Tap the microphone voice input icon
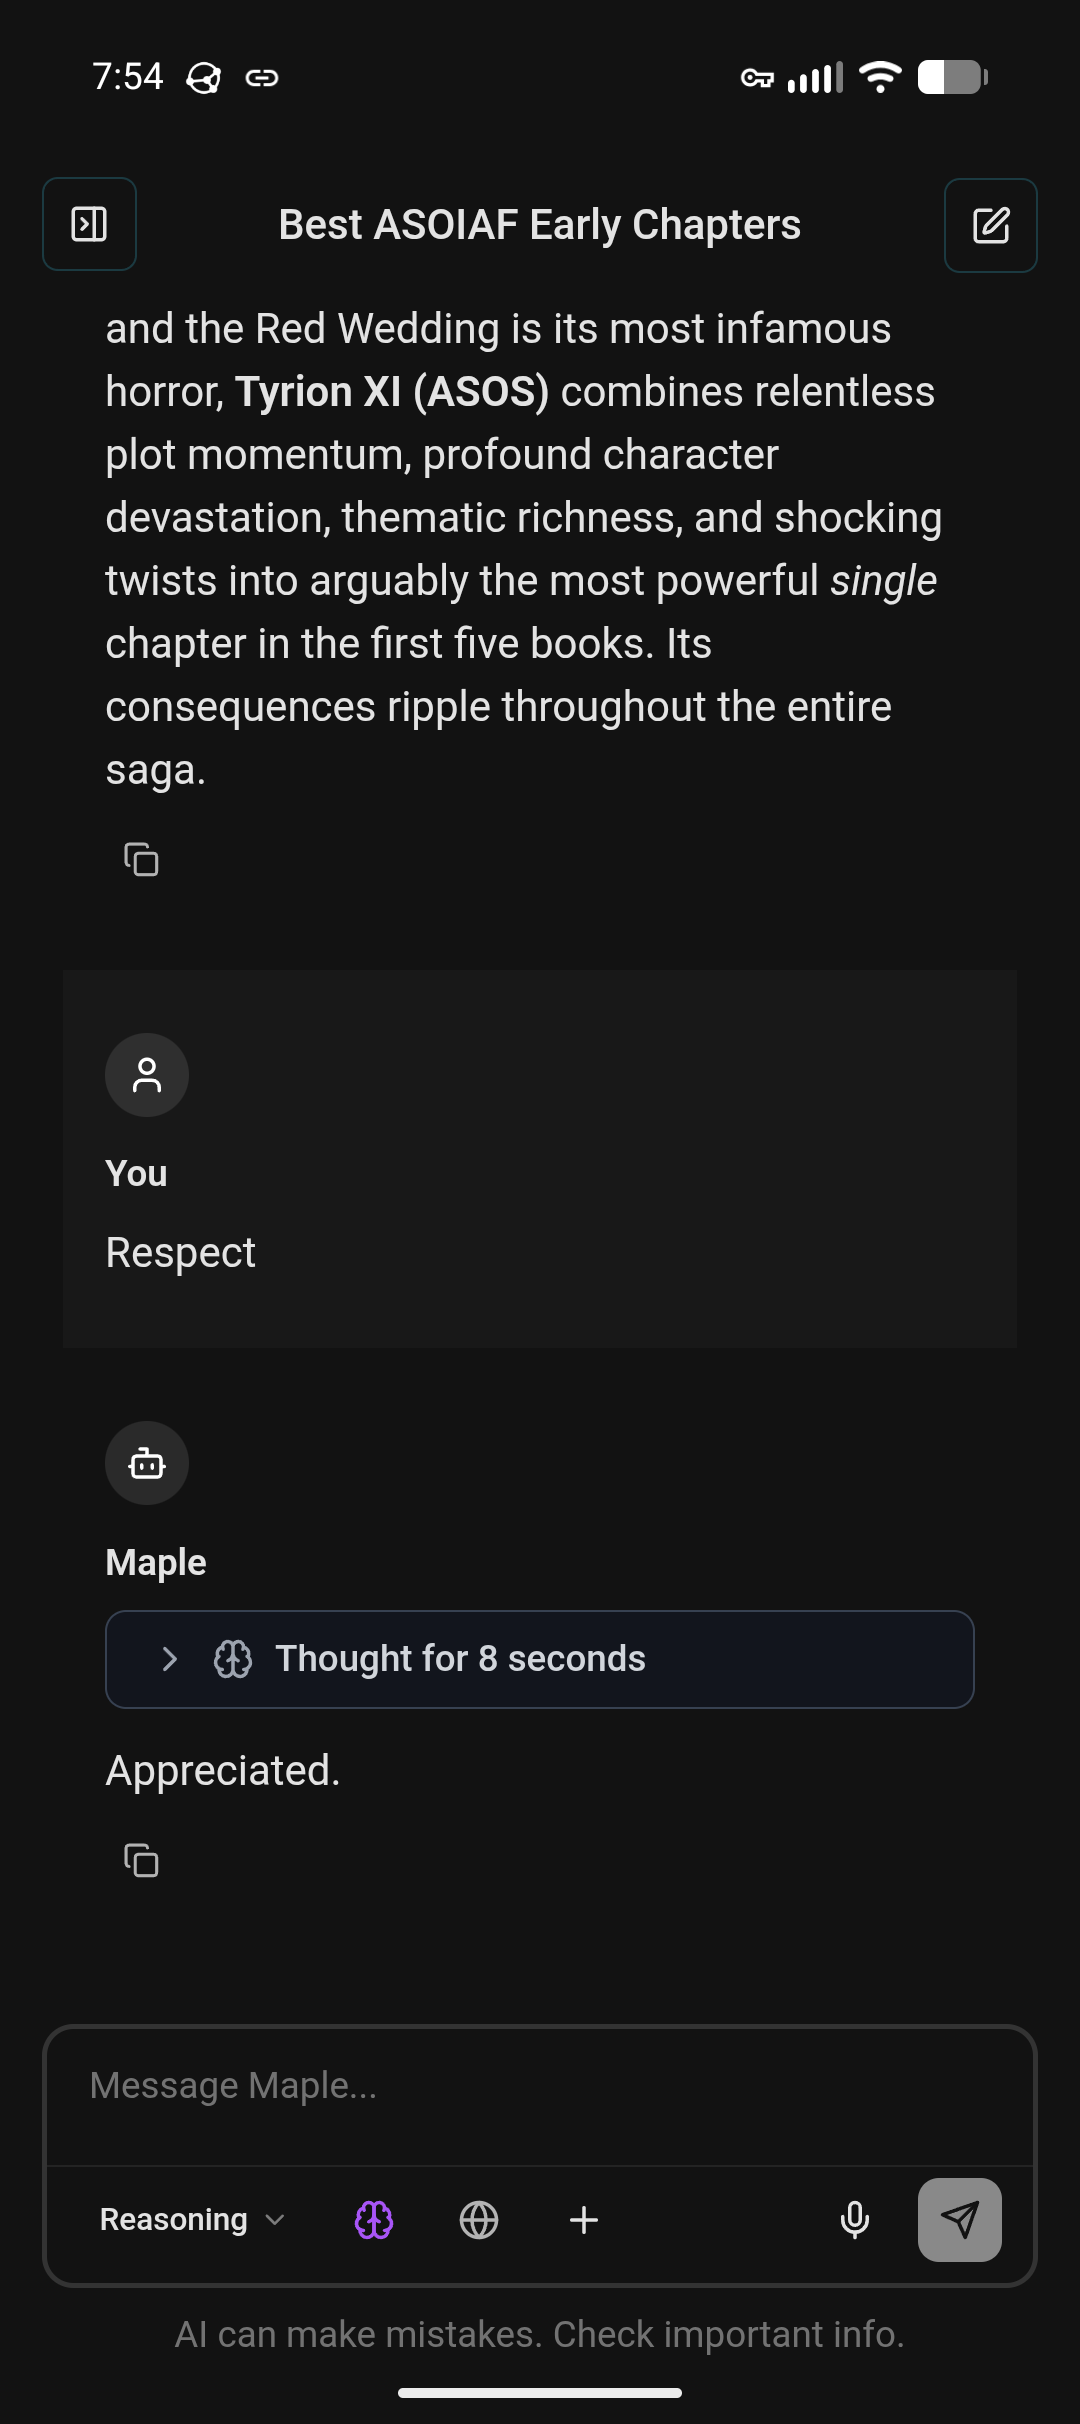The height and width of the screenshot is (2424, 1080). point(854,2220)
